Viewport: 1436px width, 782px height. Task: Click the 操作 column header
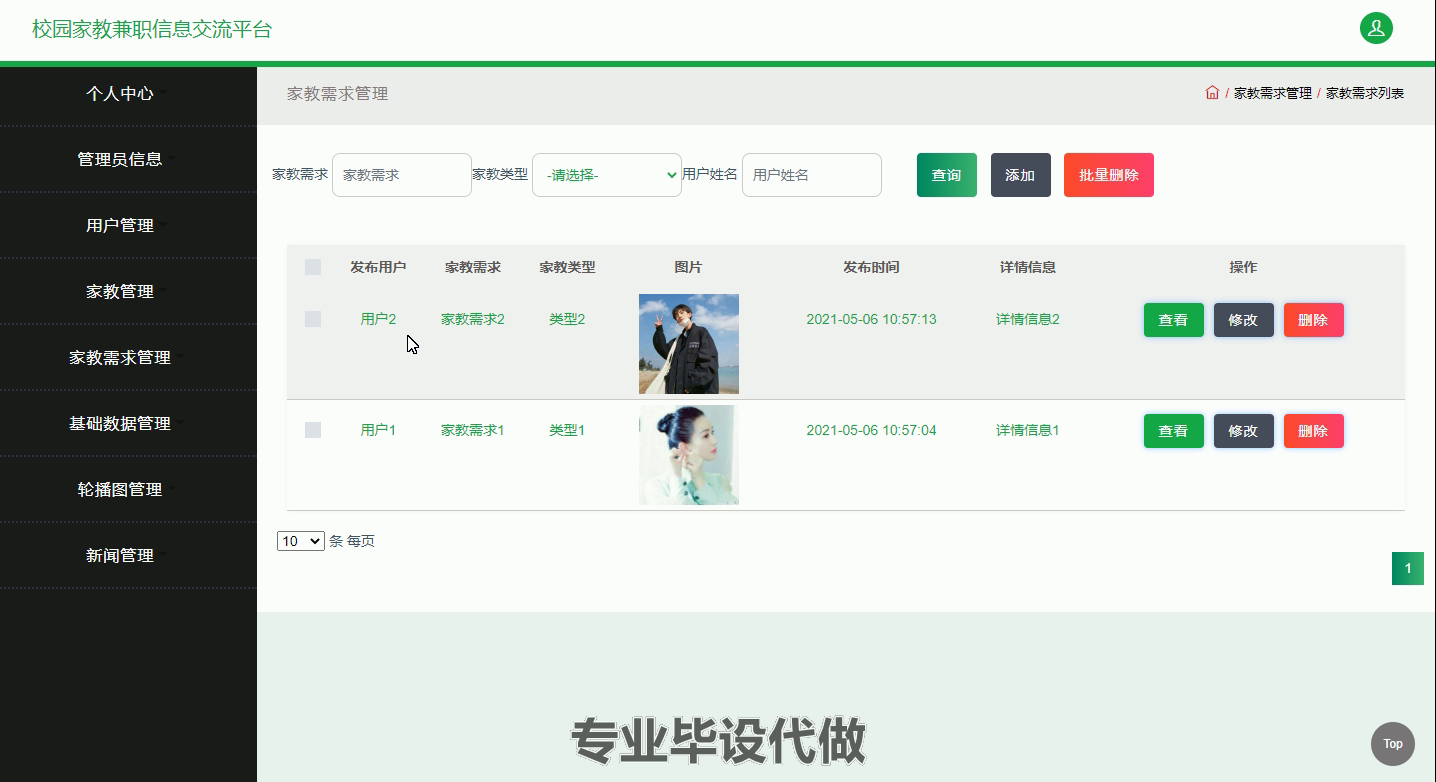click(x=1243, y=267)
